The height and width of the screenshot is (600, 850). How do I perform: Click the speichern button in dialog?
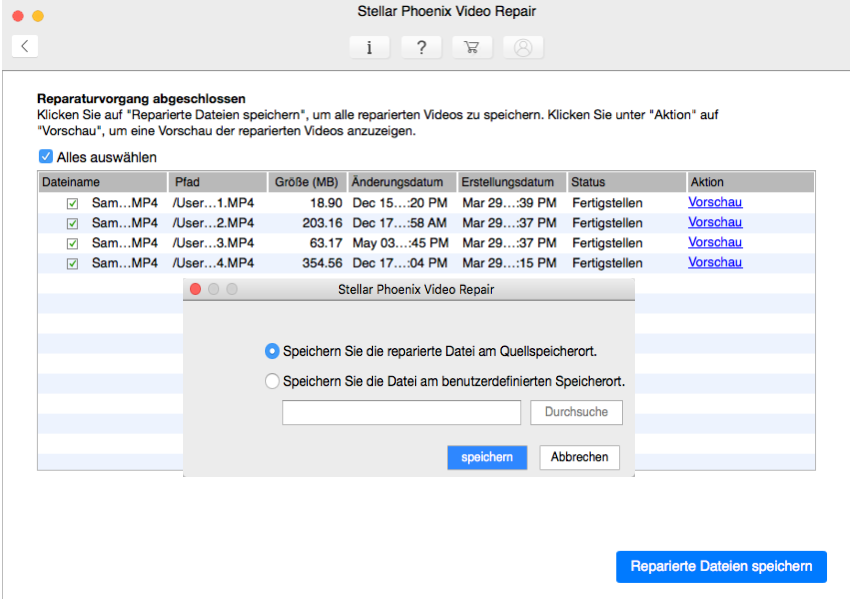point(487,457)
